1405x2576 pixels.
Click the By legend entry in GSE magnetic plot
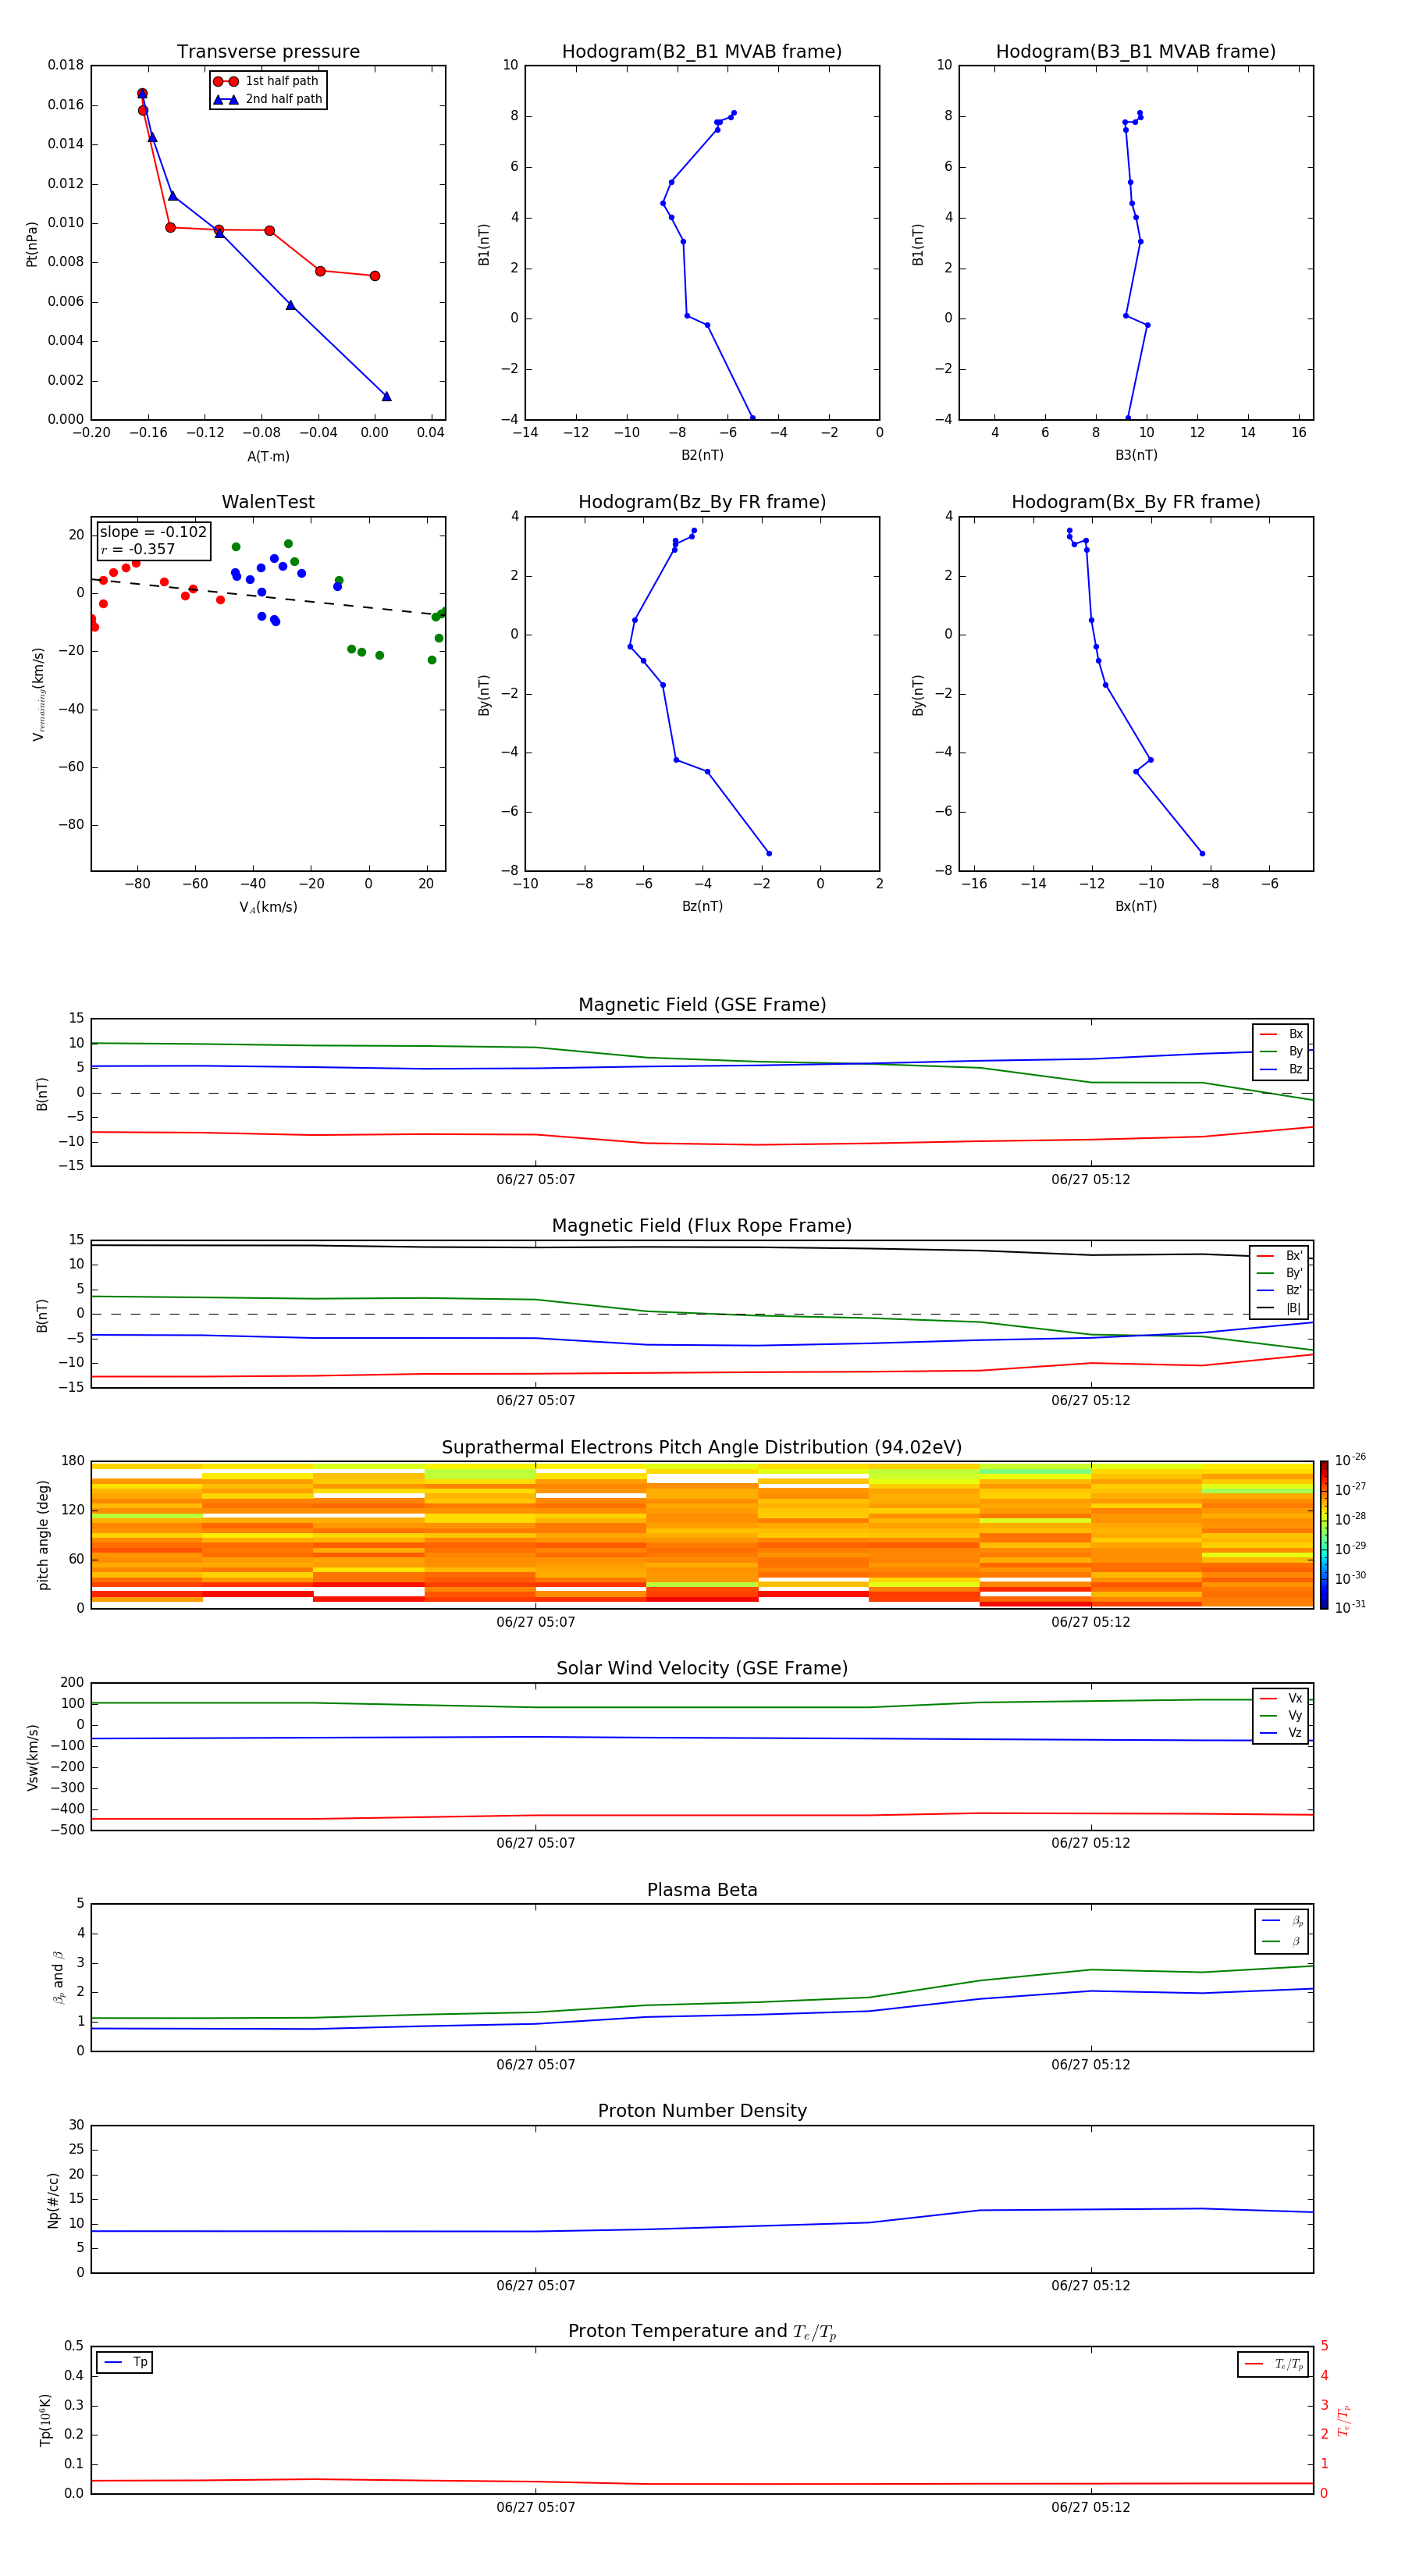click(x=1281, y=1051)
